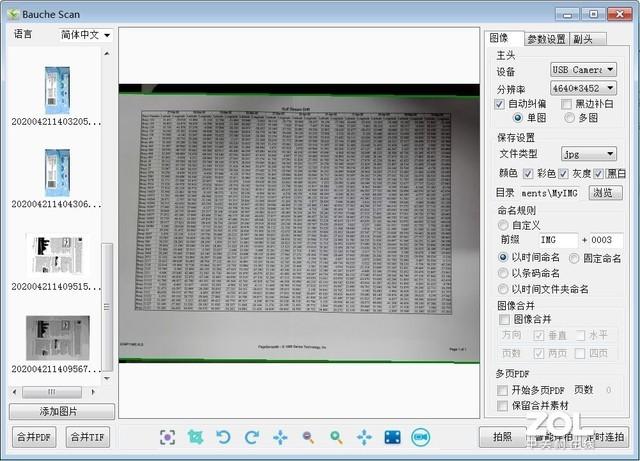
Task: Click the 前缀 IMG input field
Action: (x=558, y=240)
